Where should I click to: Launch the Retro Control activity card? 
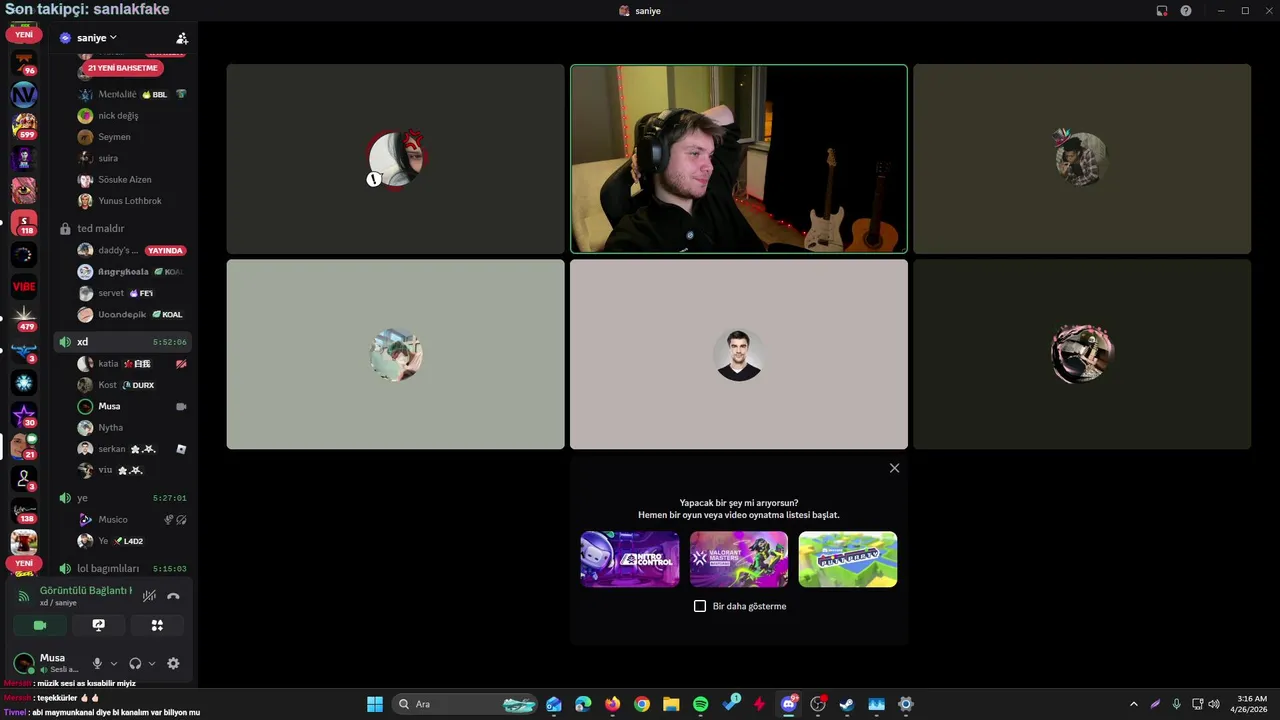click(x=630, y=559)
